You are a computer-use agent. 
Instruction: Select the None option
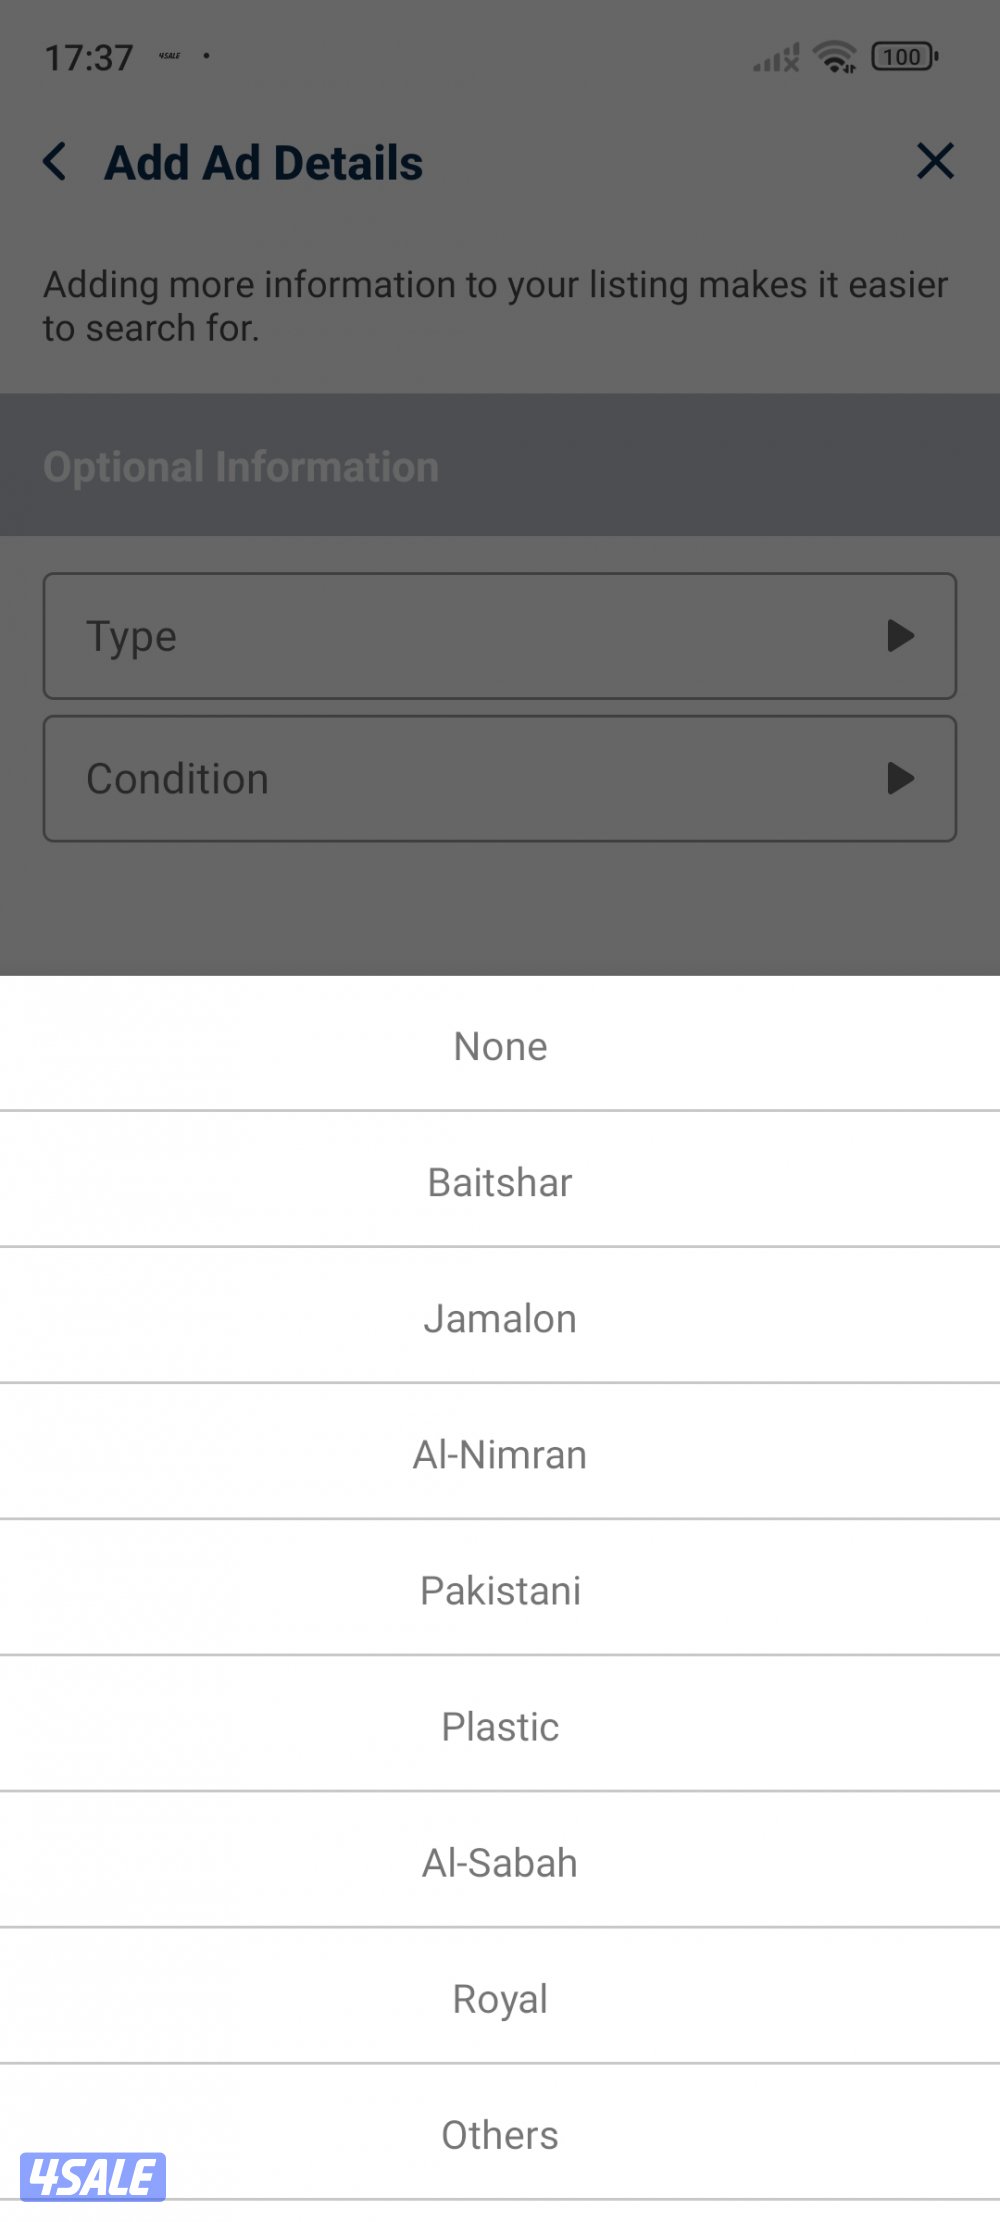coord(500,1046)
